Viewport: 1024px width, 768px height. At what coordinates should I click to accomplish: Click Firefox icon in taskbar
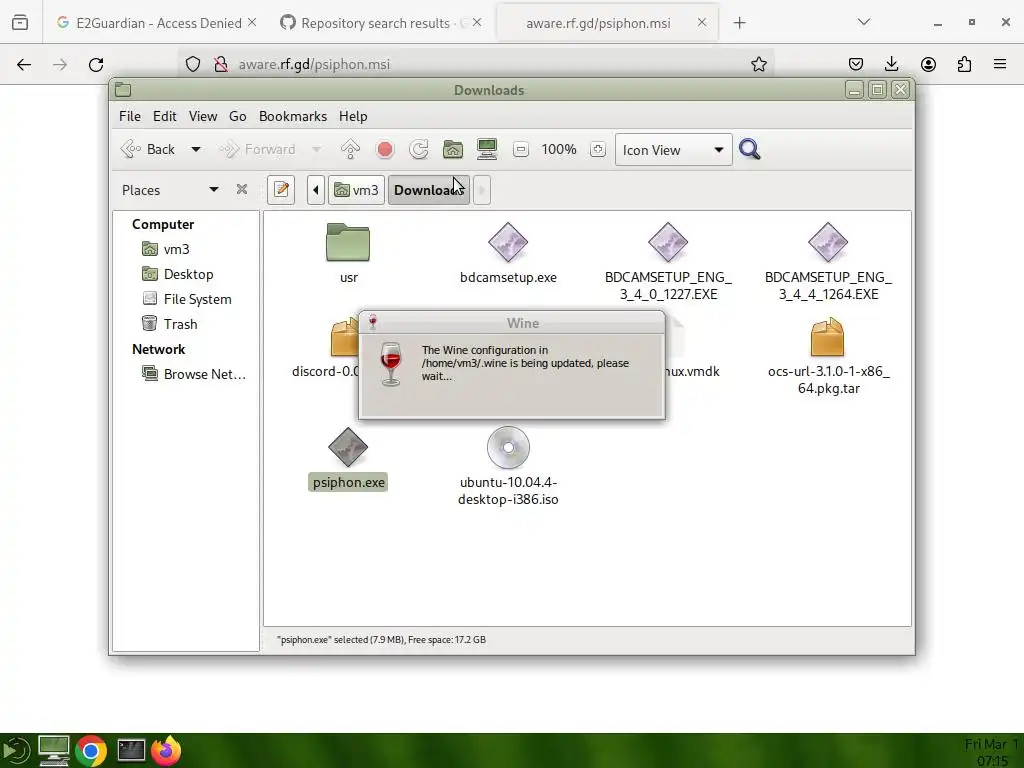click(166, 750)
